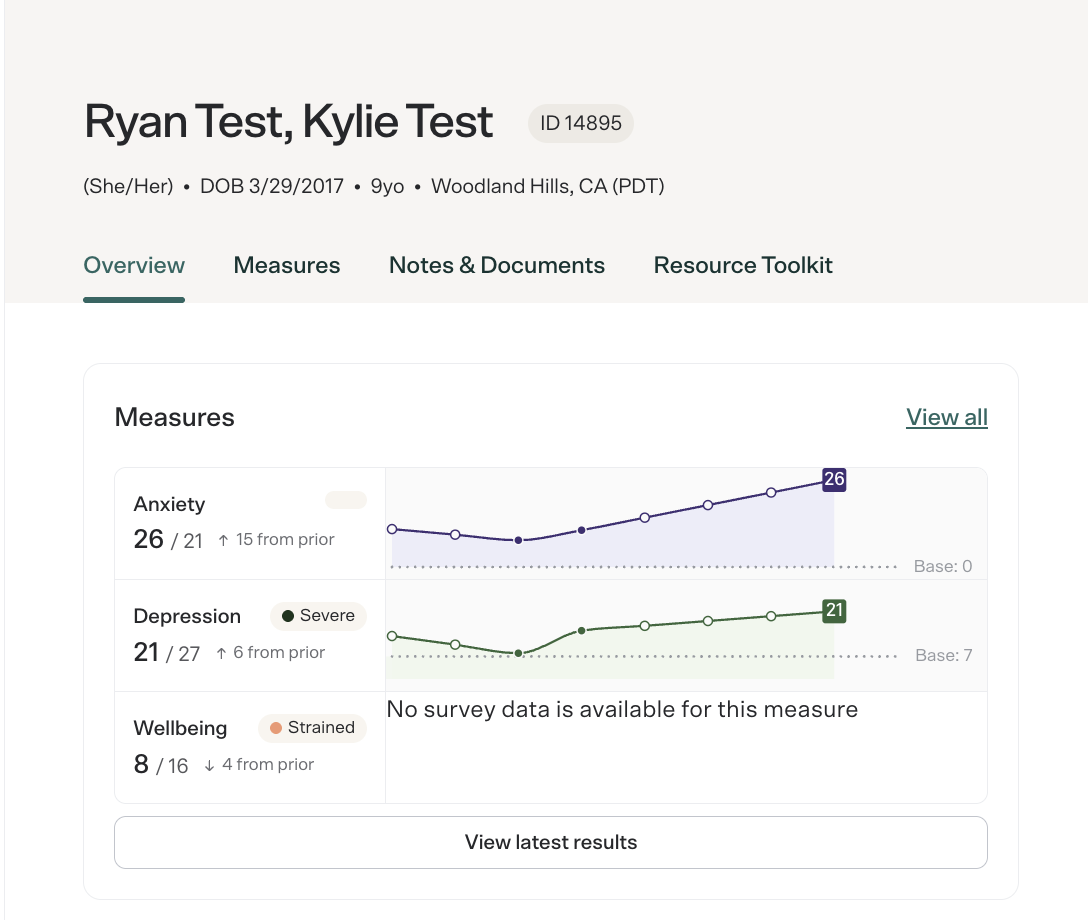
Task: Select the ID 14895 badge
Action: tap(581, 123)
